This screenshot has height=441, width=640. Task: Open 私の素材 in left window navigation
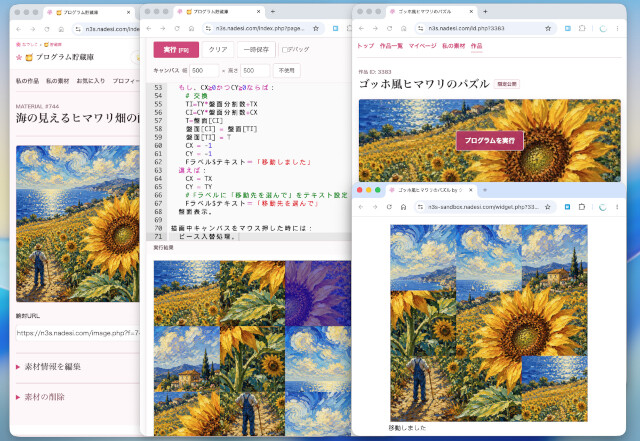coord(58,81)
